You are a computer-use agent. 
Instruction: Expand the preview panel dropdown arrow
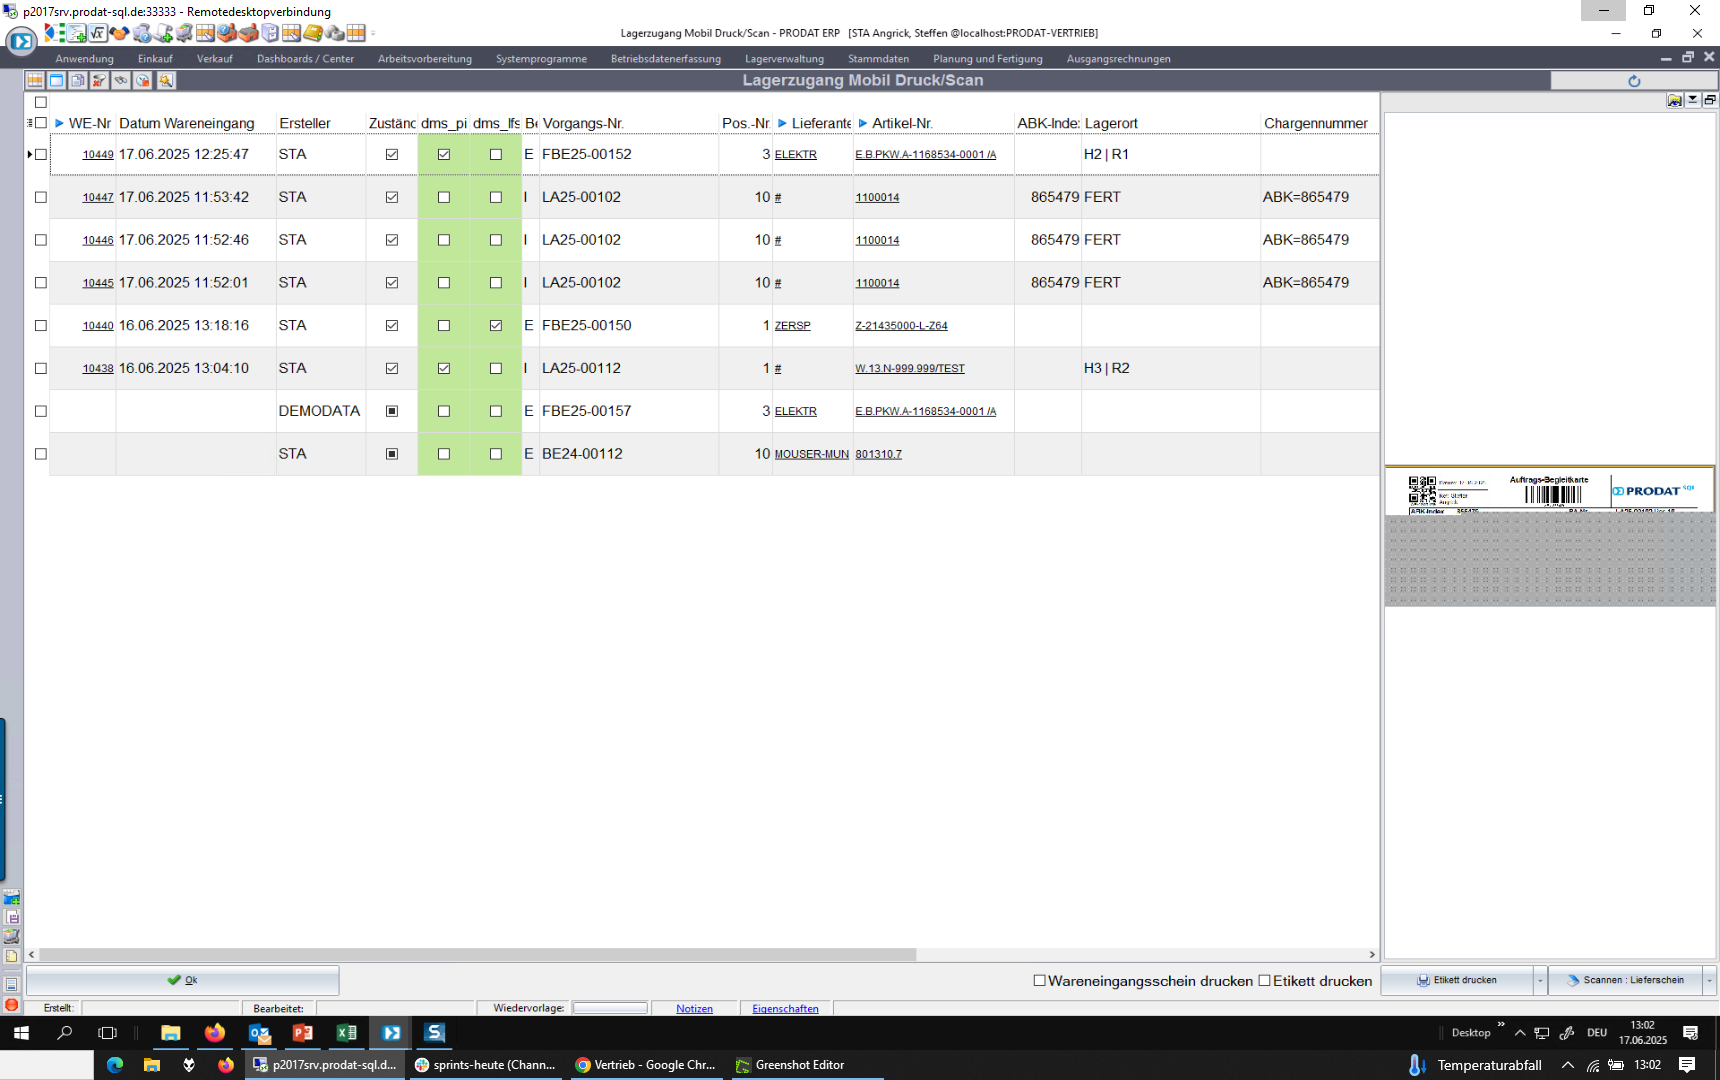1692,100
